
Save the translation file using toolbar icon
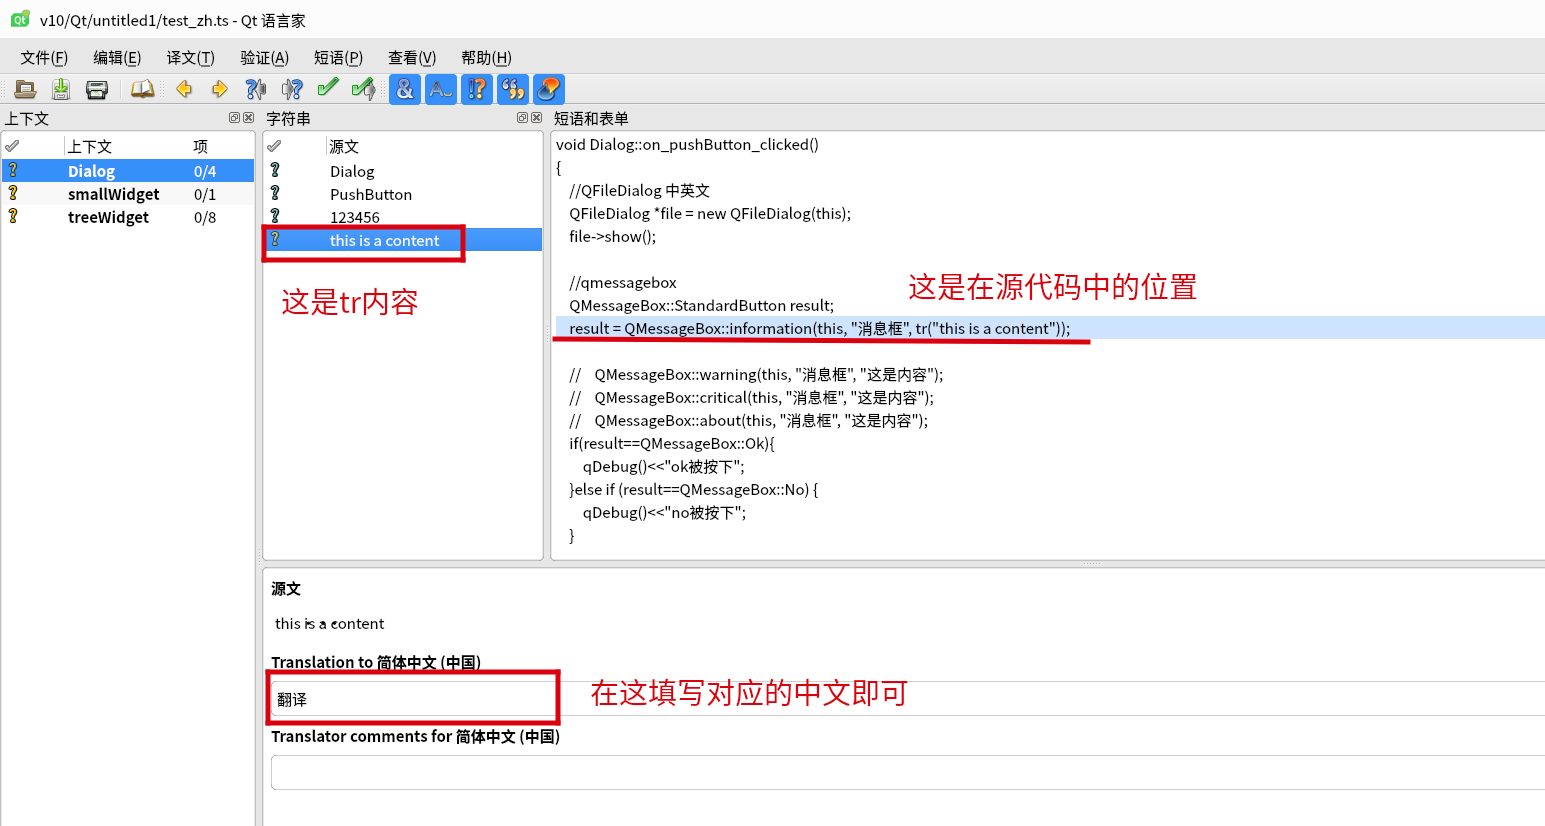60,89
